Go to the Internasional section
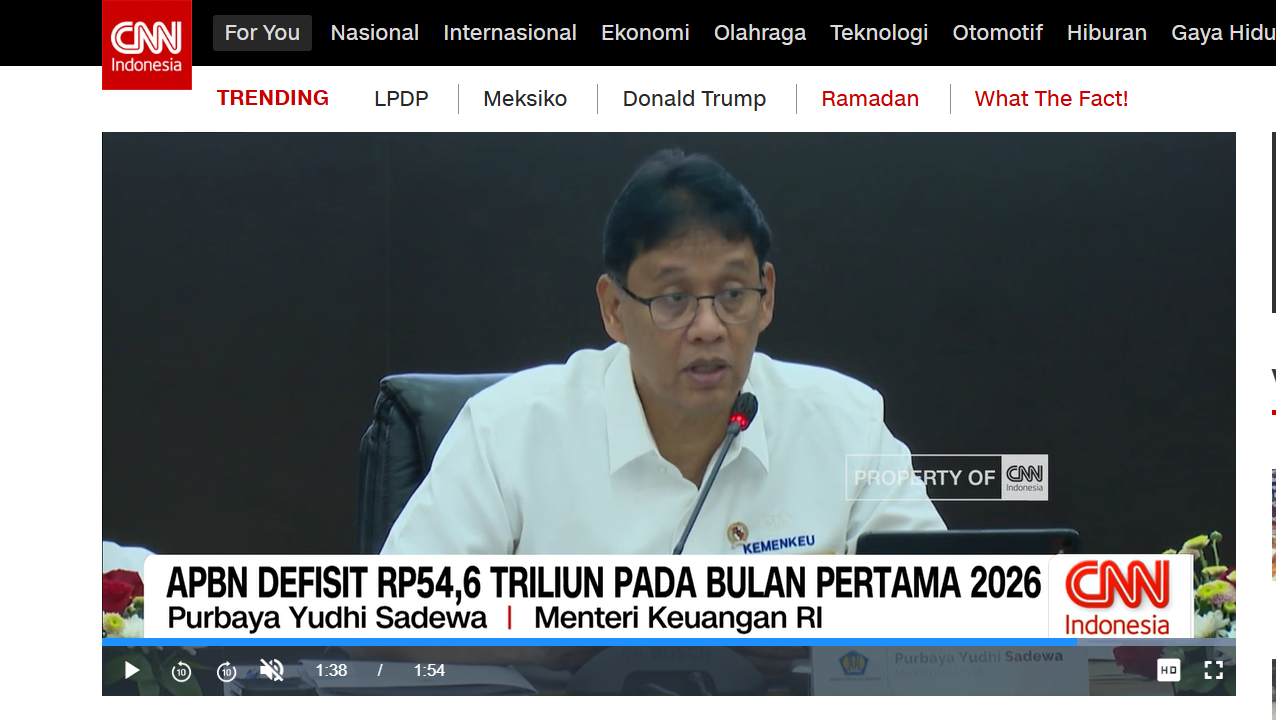Image resolution: width=1276 pixels, height=720 pixels. coord(510,33)
